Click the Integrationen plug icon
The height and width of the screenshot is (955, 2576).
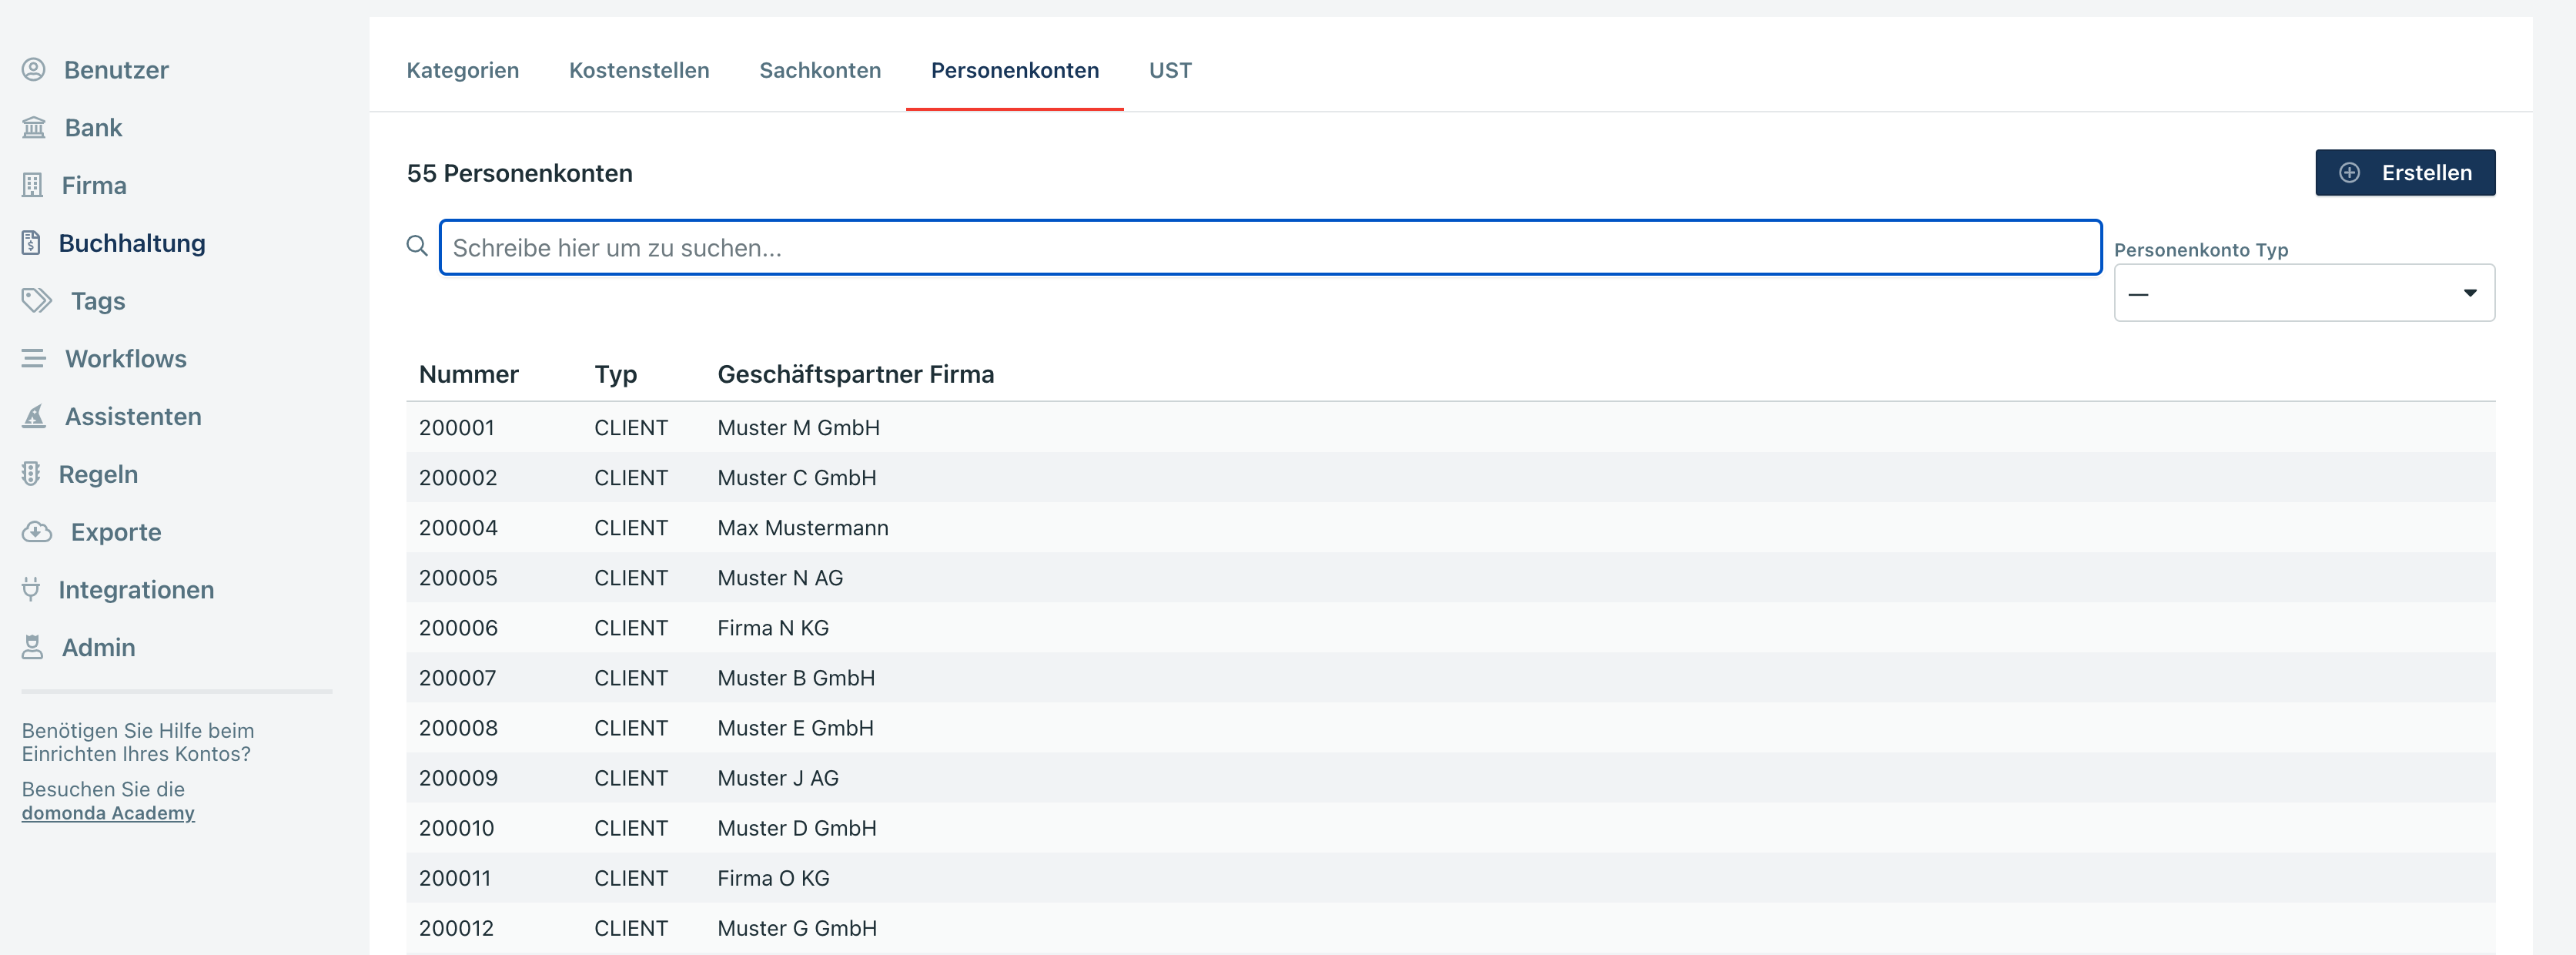click(x=32, y=590)
